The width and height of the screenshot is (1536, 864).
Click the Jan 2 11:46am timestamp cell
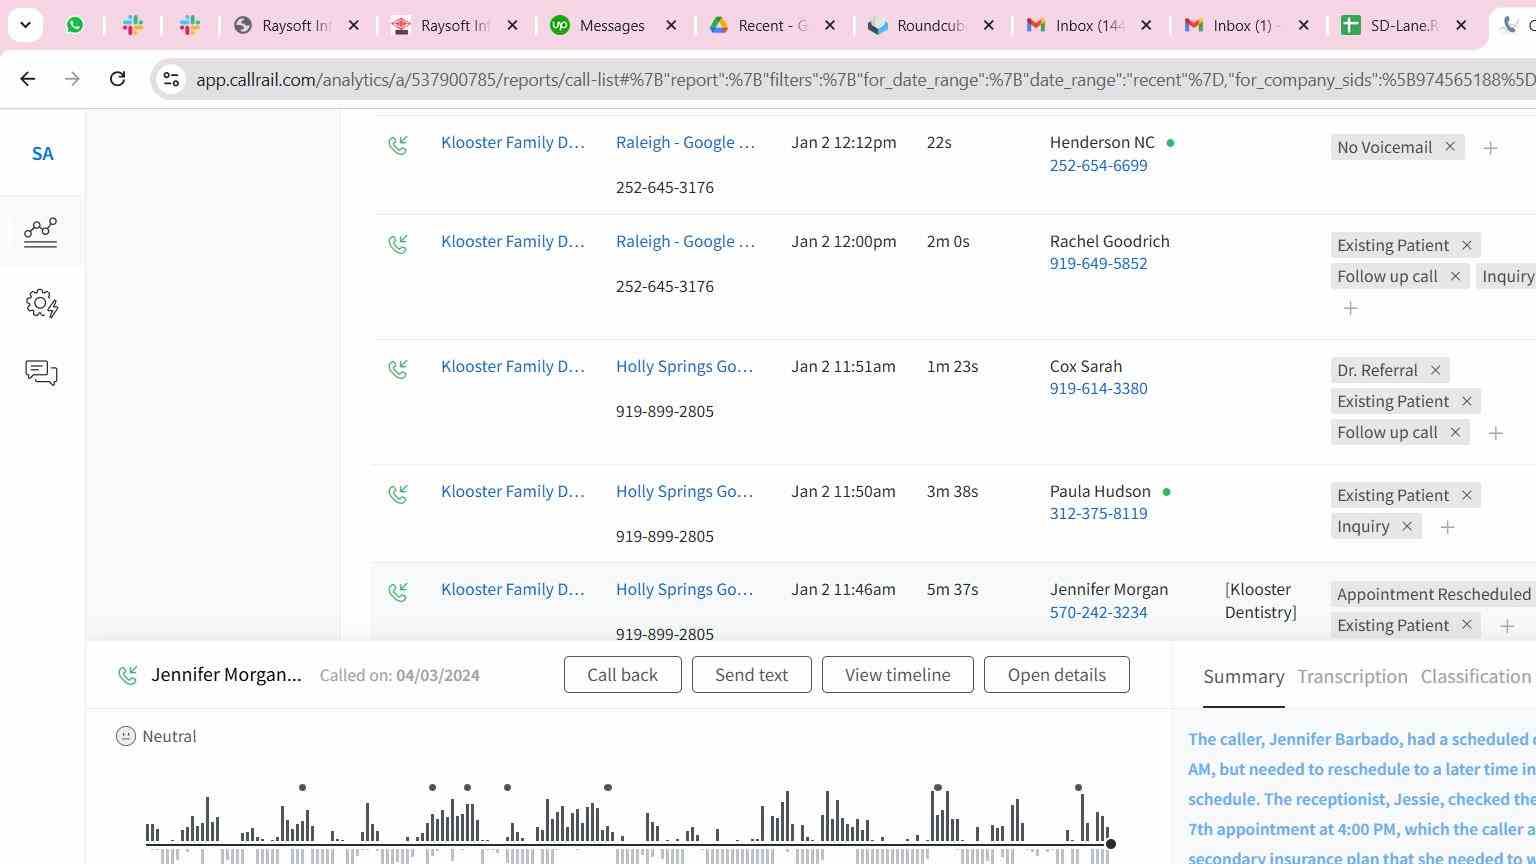pos(843,589)
